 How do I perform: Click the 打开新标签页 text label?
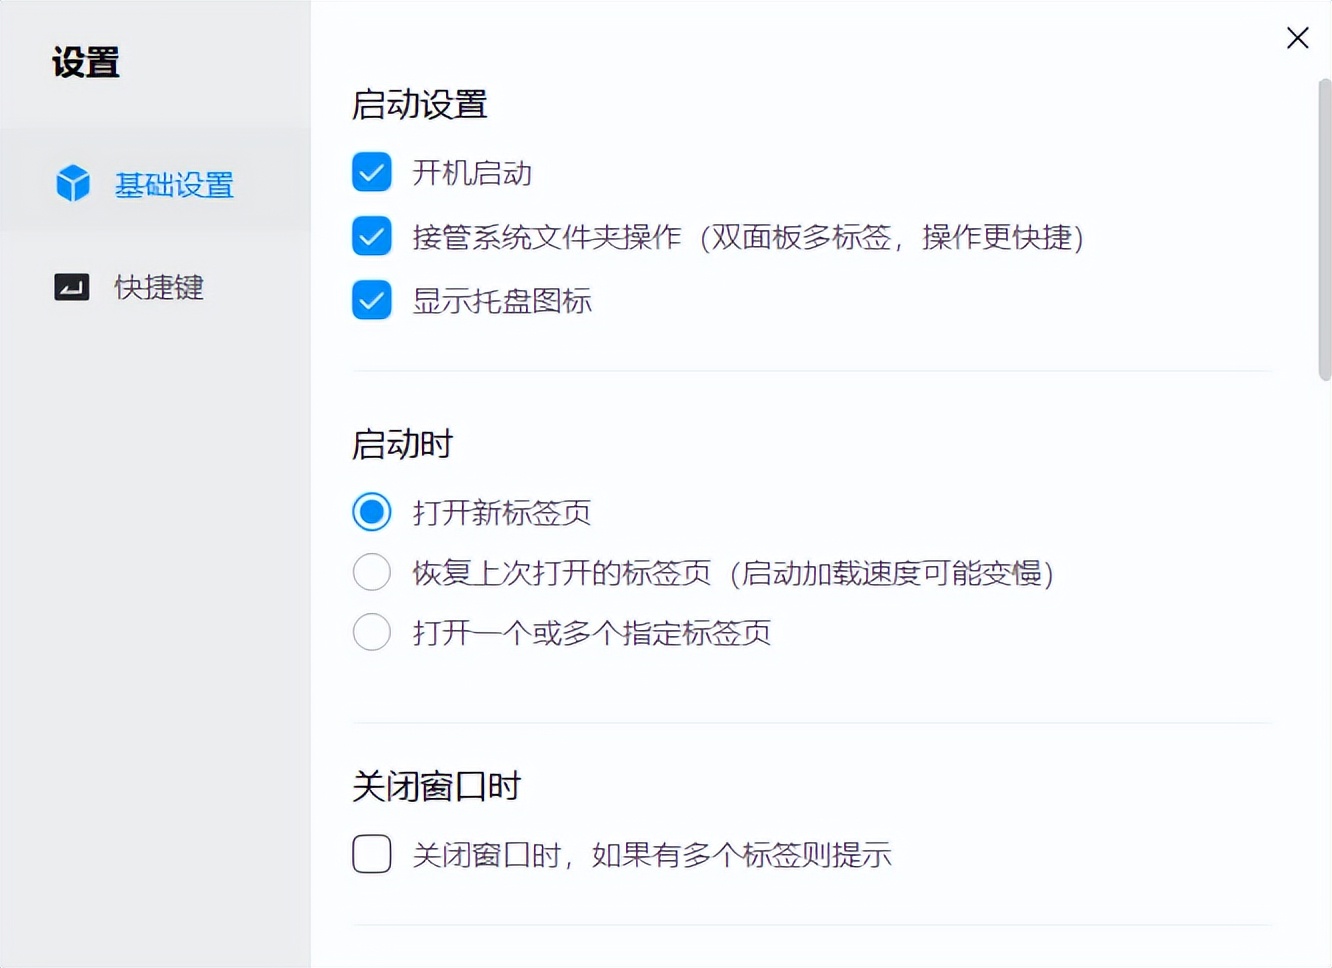coord(501,512)
